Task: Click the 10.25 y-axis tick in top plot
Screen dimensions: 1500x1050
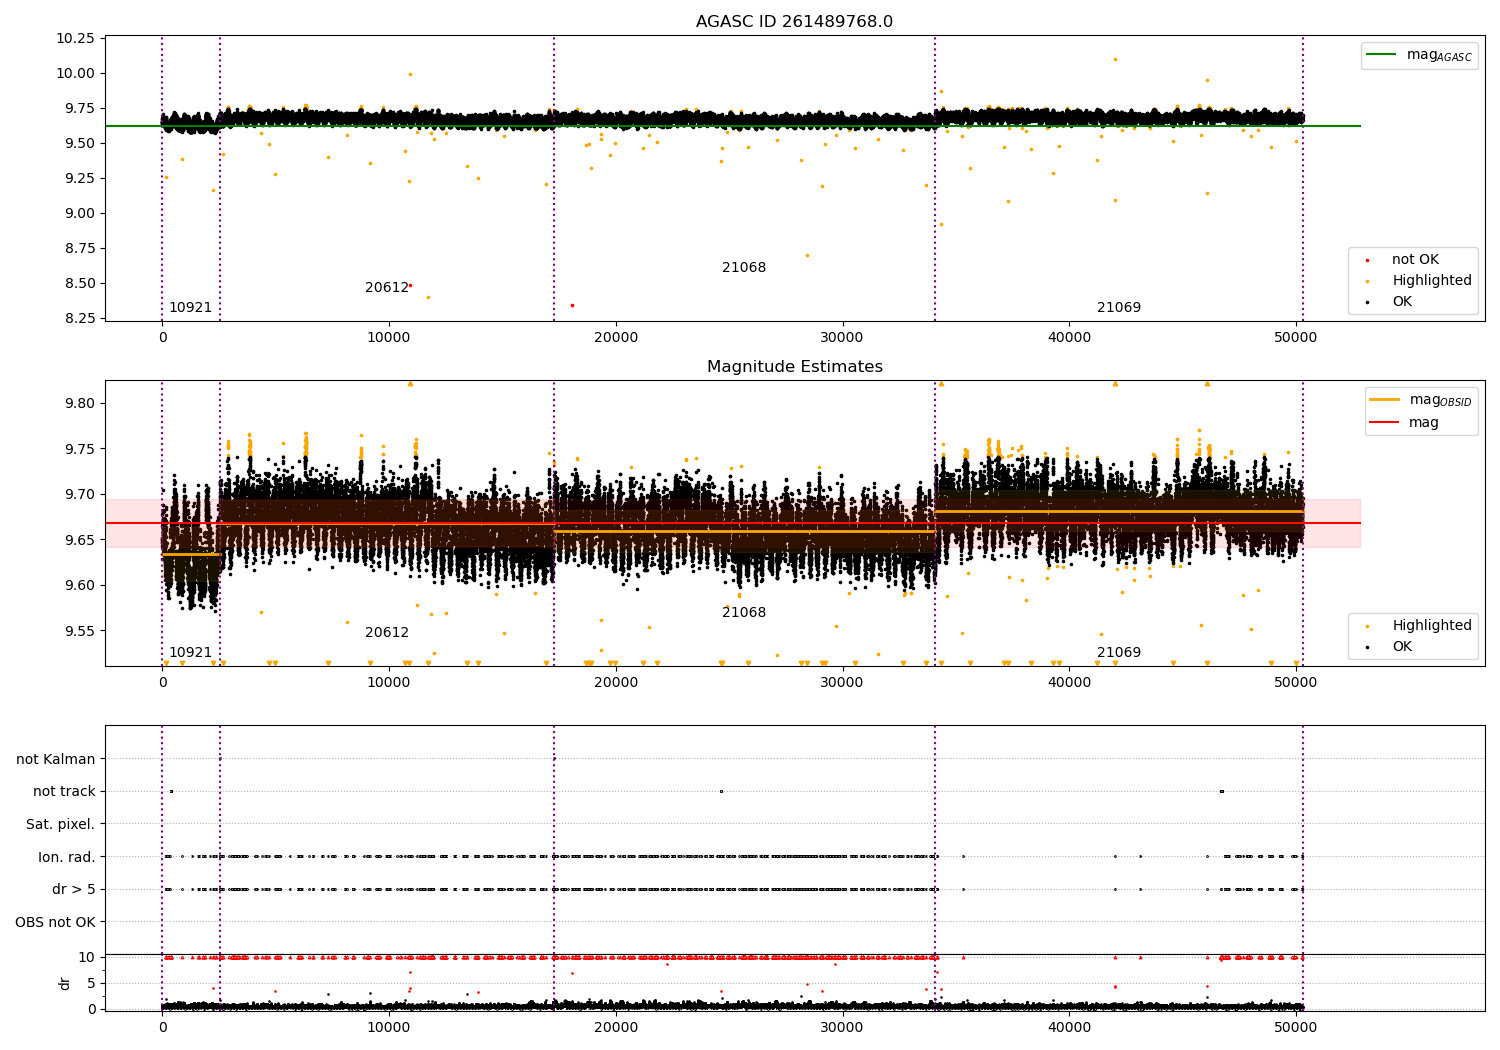Action: pyautogui.click(x=75, y=39)
